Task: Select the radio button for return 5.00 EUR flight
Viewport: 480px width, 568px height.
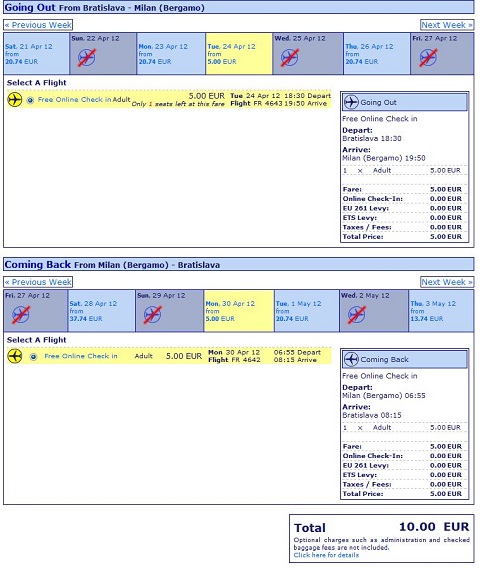Action: coord(33,357)
